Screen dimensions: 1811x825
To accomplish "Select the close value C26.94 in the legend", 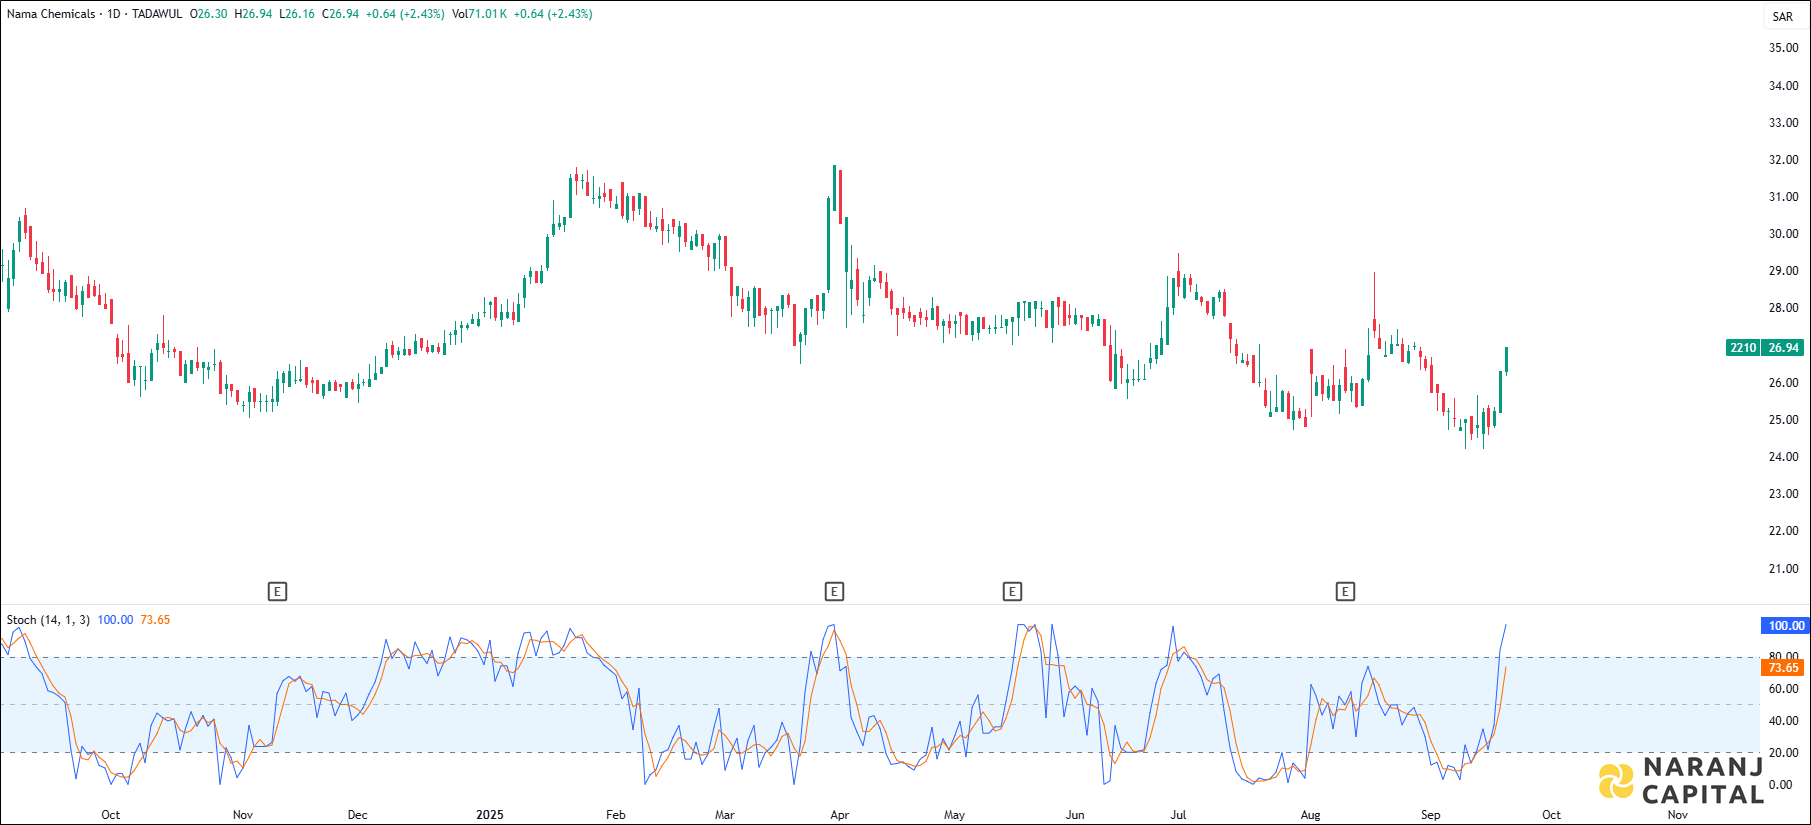I will coord(340,14).
